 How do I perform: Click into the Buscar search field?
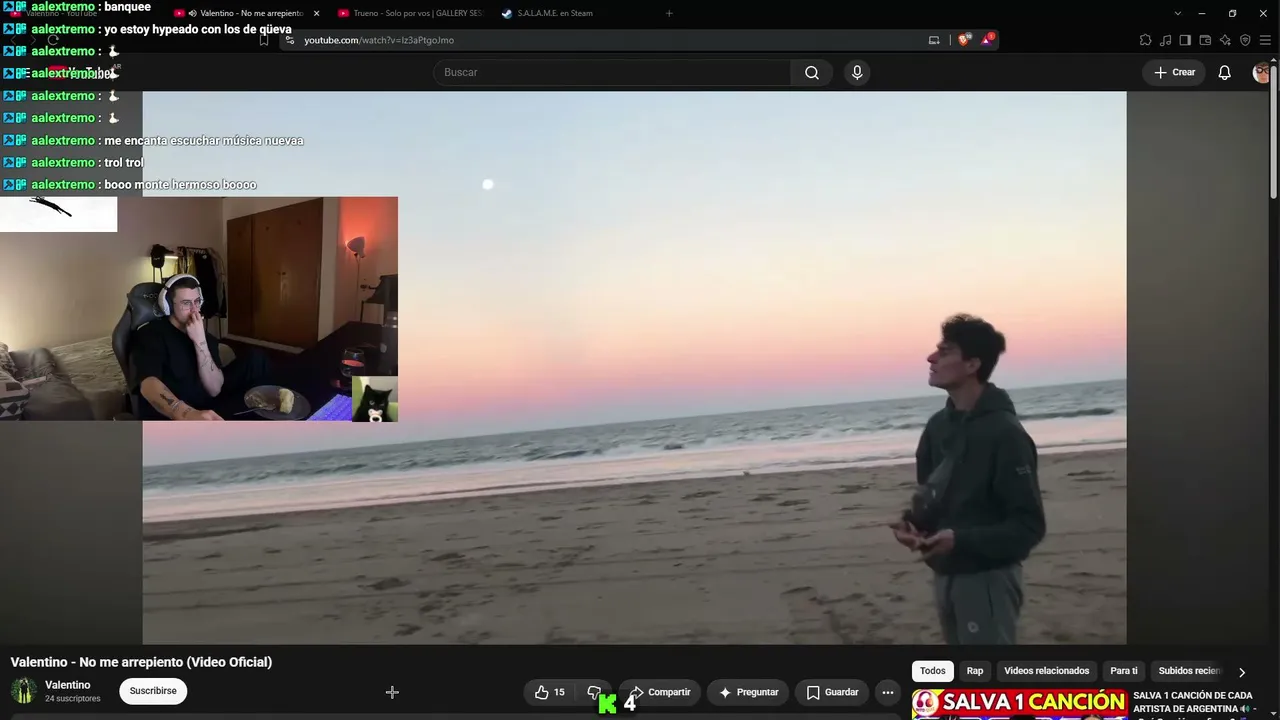(x=612, y=73)
